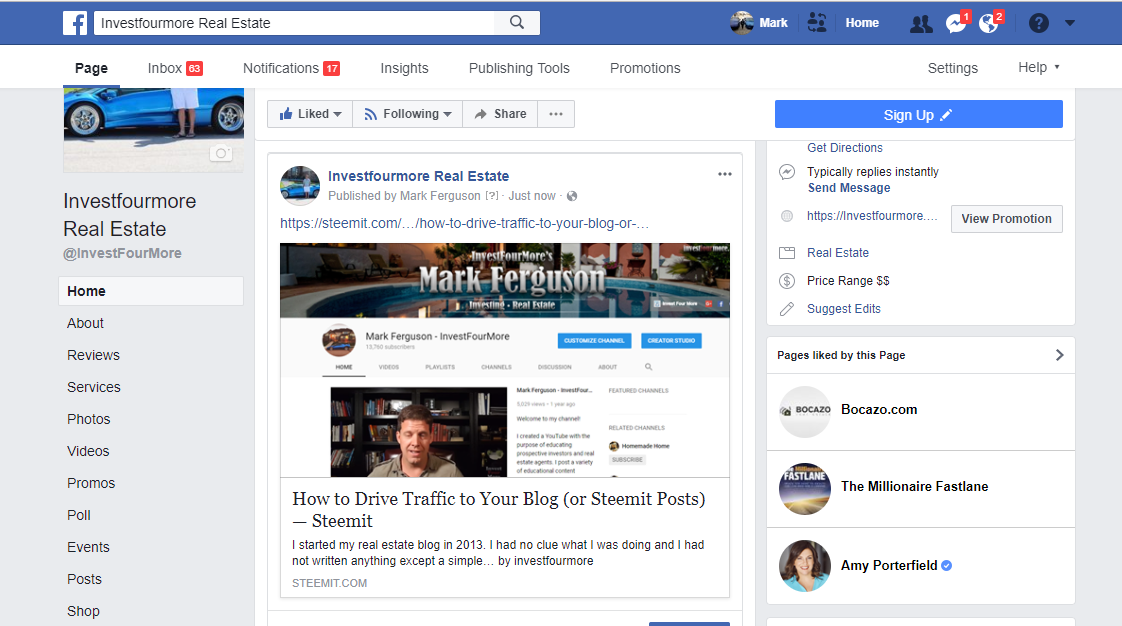The image size is (1122, 626).
Task: Expand Pages liked by this Page chevron
Action: pos(1060,355)
